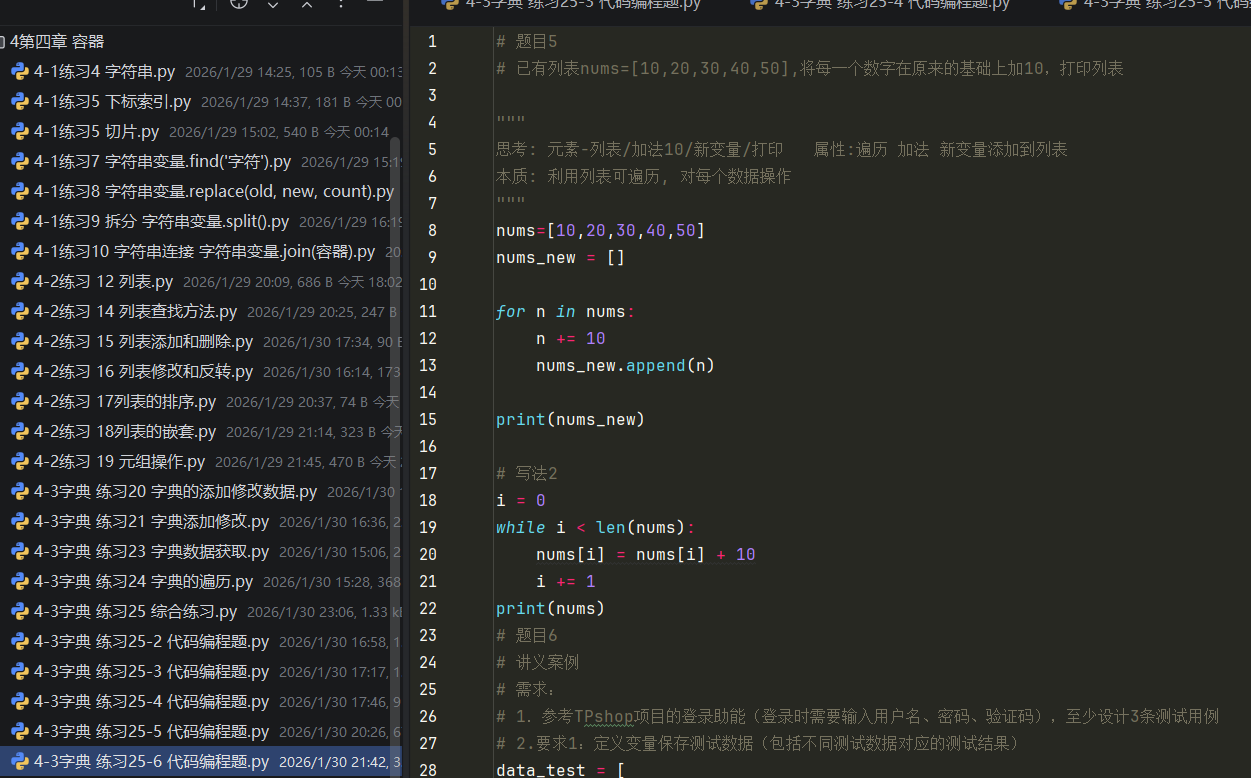1251x778 pixels.
Task: Open 4-1练习10 字符串连接 join(容器).py file
Action: pos(204,252)
